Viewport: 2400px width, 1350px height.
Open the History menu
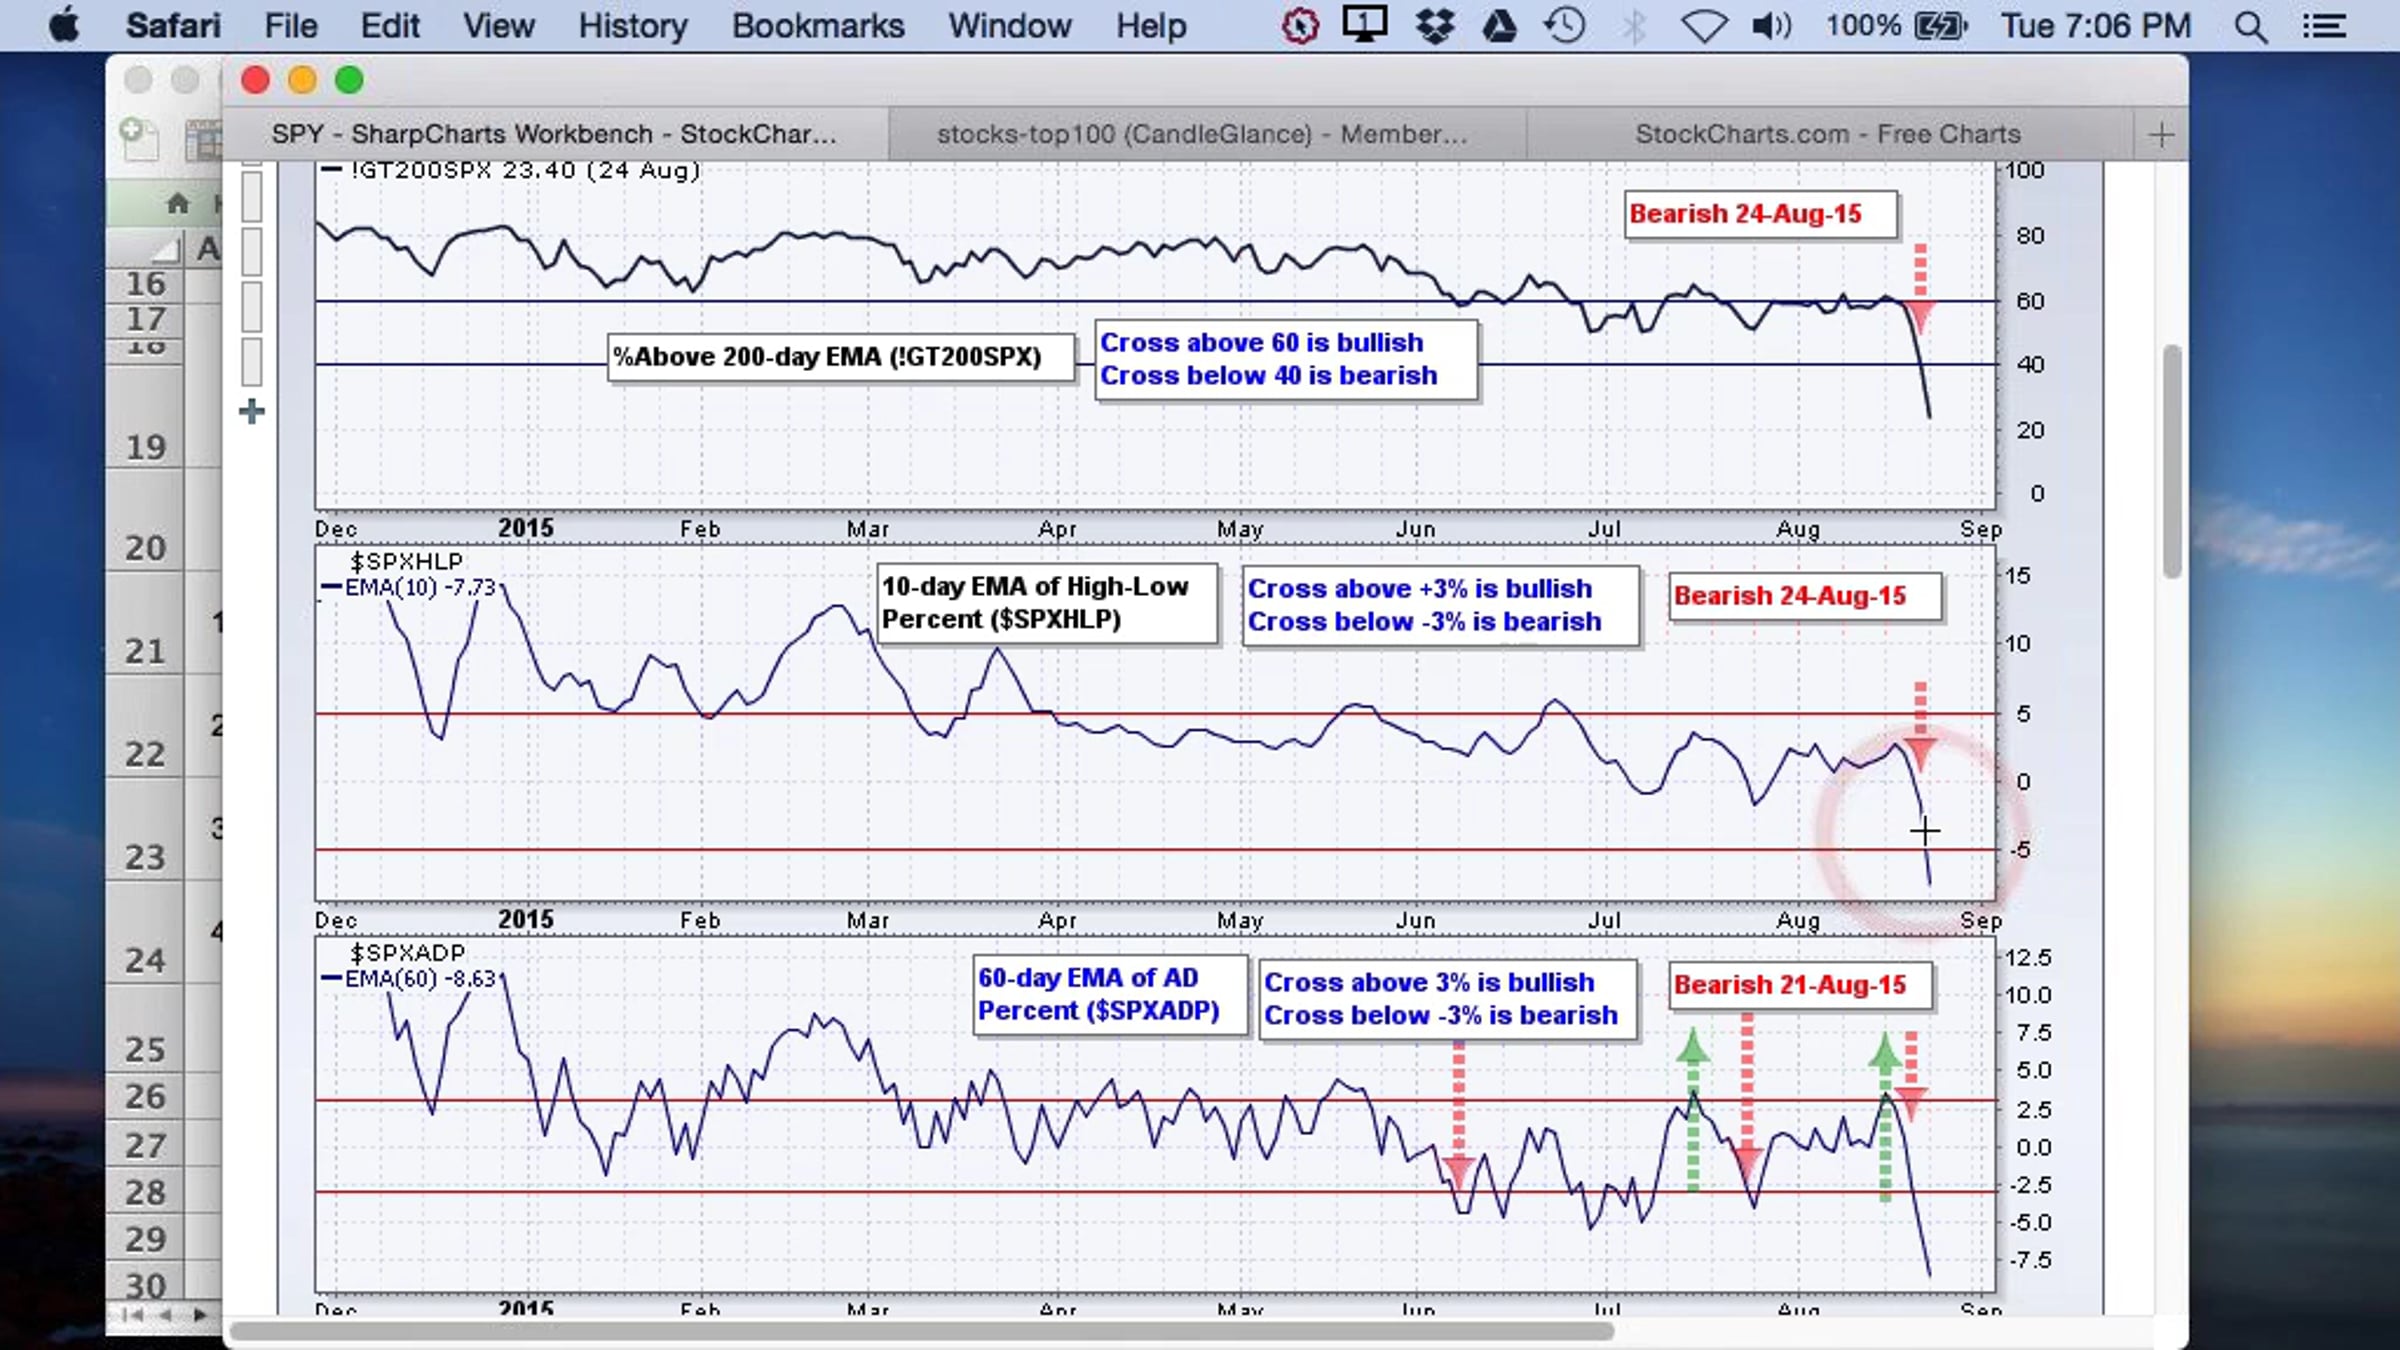632,26
